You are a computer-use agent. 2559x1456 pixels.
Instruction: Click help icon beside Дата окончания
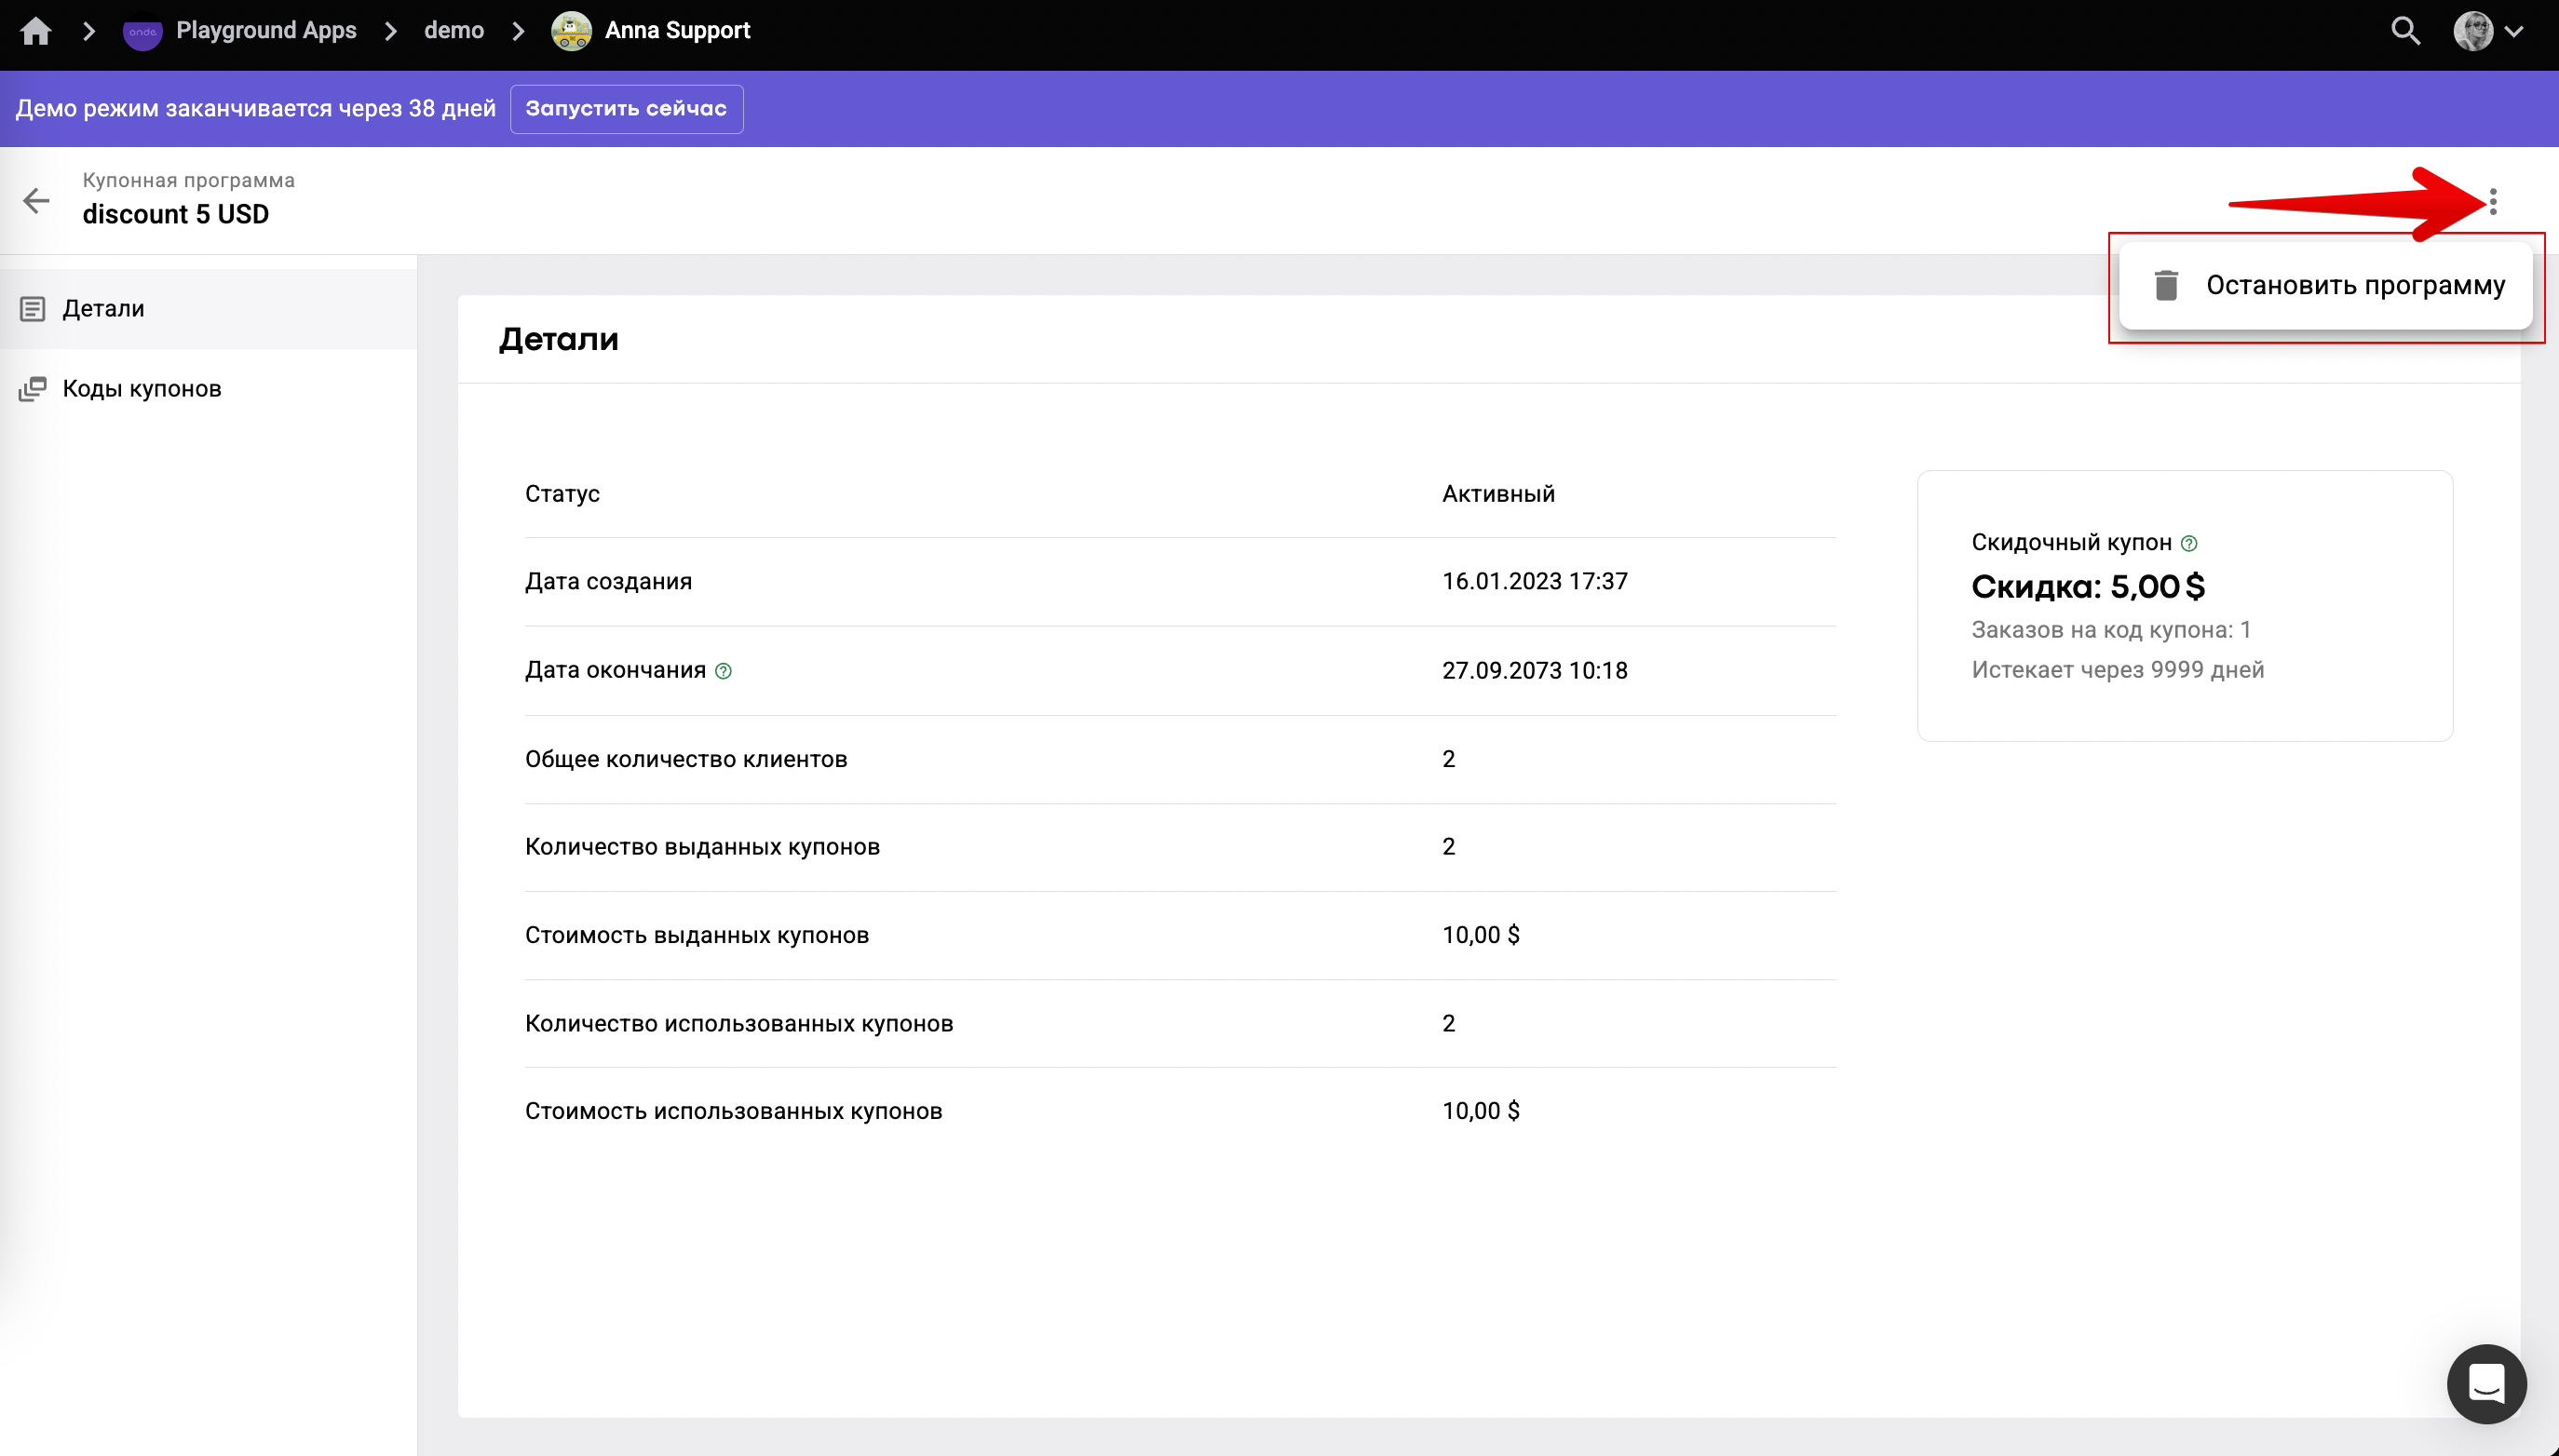pyautogui.click(x=724, y=671)
